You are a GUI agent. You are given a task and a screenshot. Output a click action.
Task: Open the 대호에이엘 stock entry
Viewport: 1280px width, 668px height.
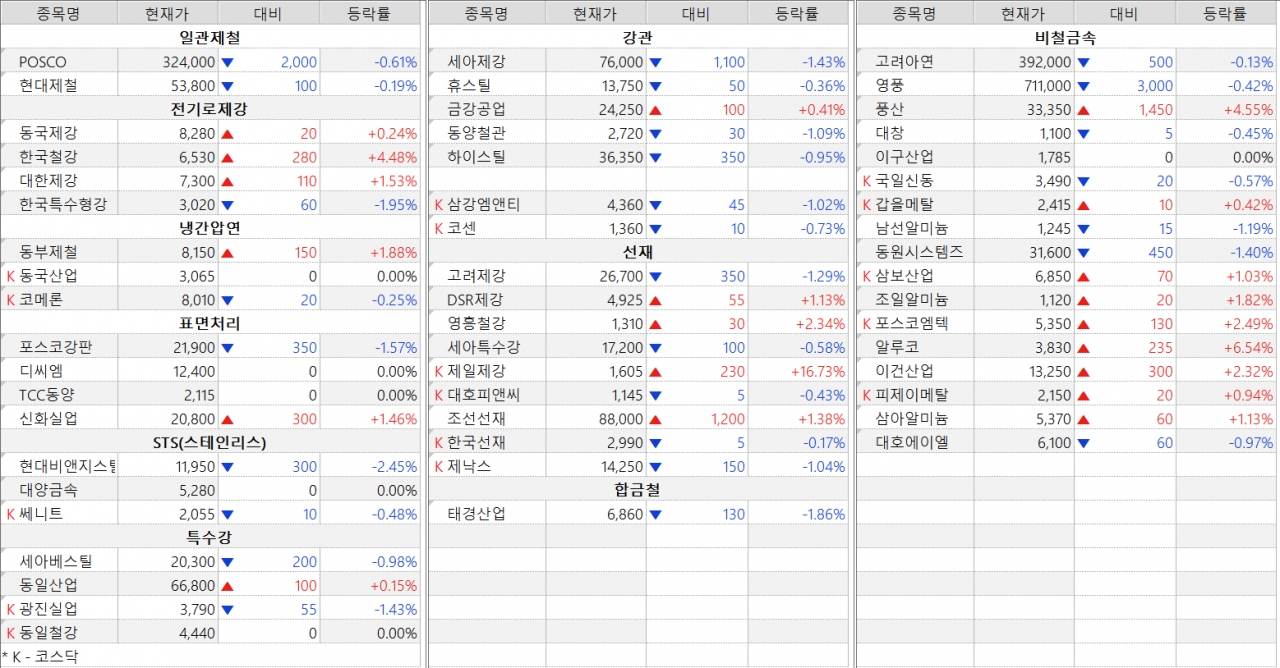911,443
